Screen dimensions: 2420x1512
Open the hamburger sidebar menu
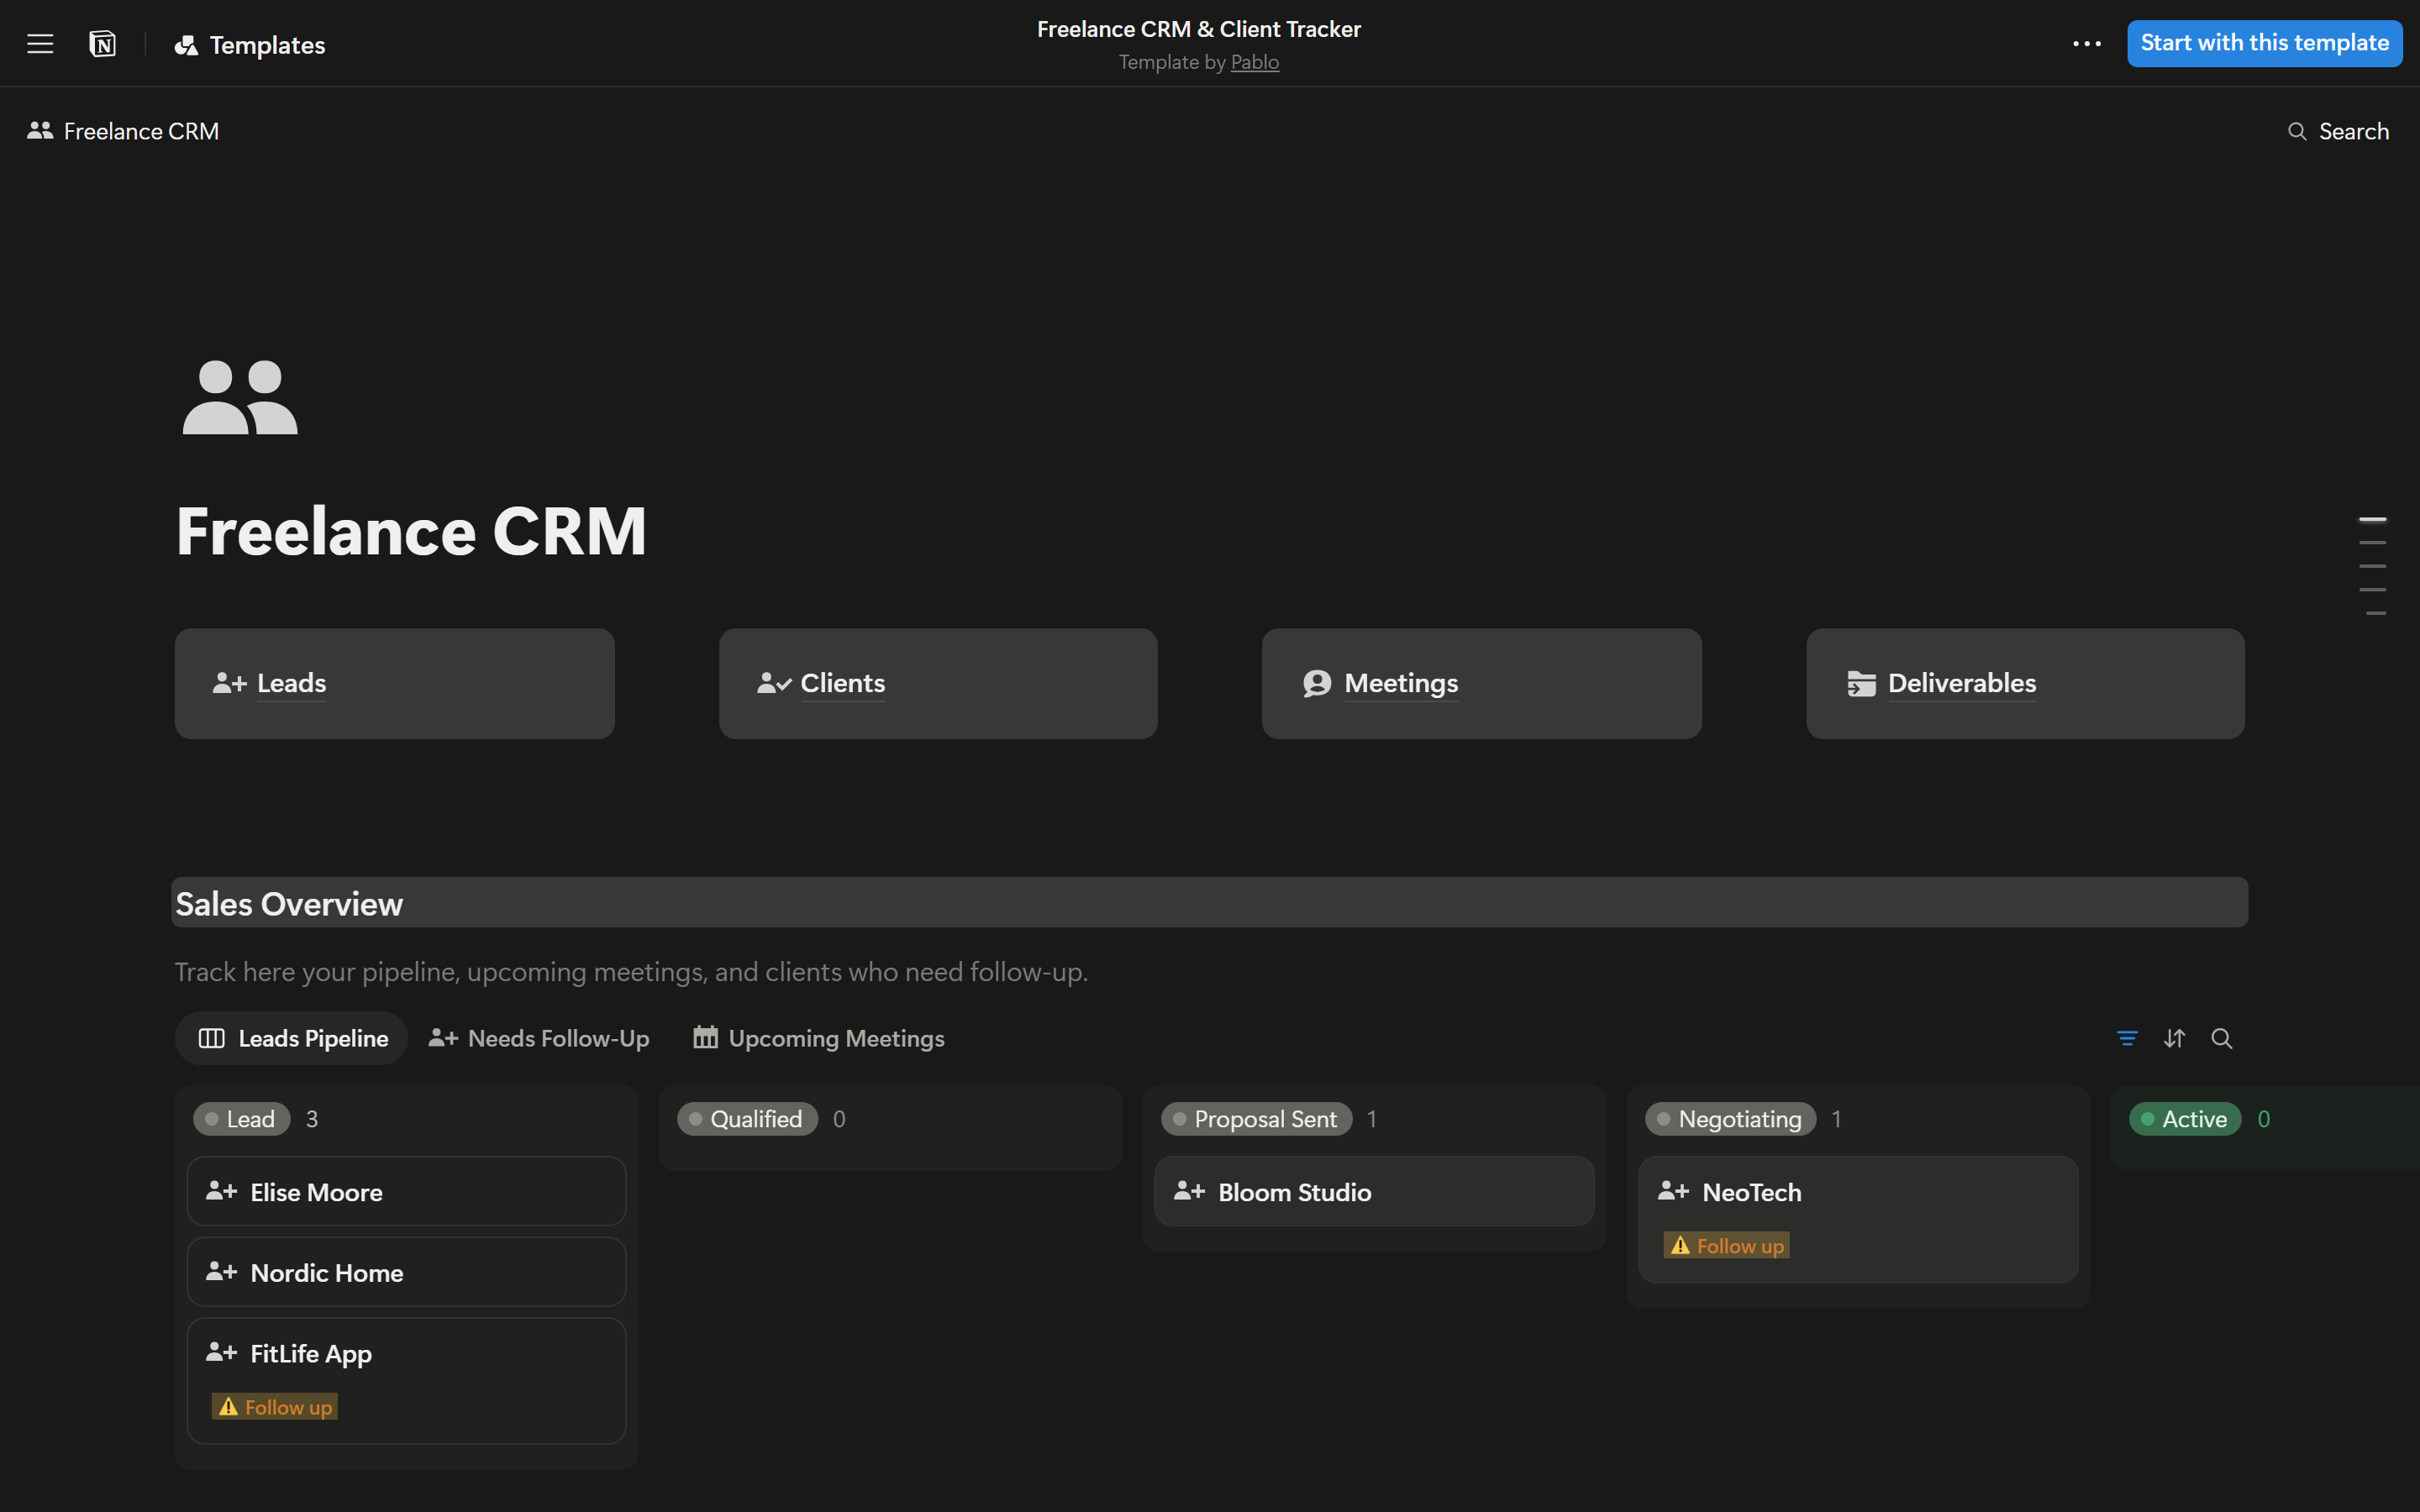point(40,44)
